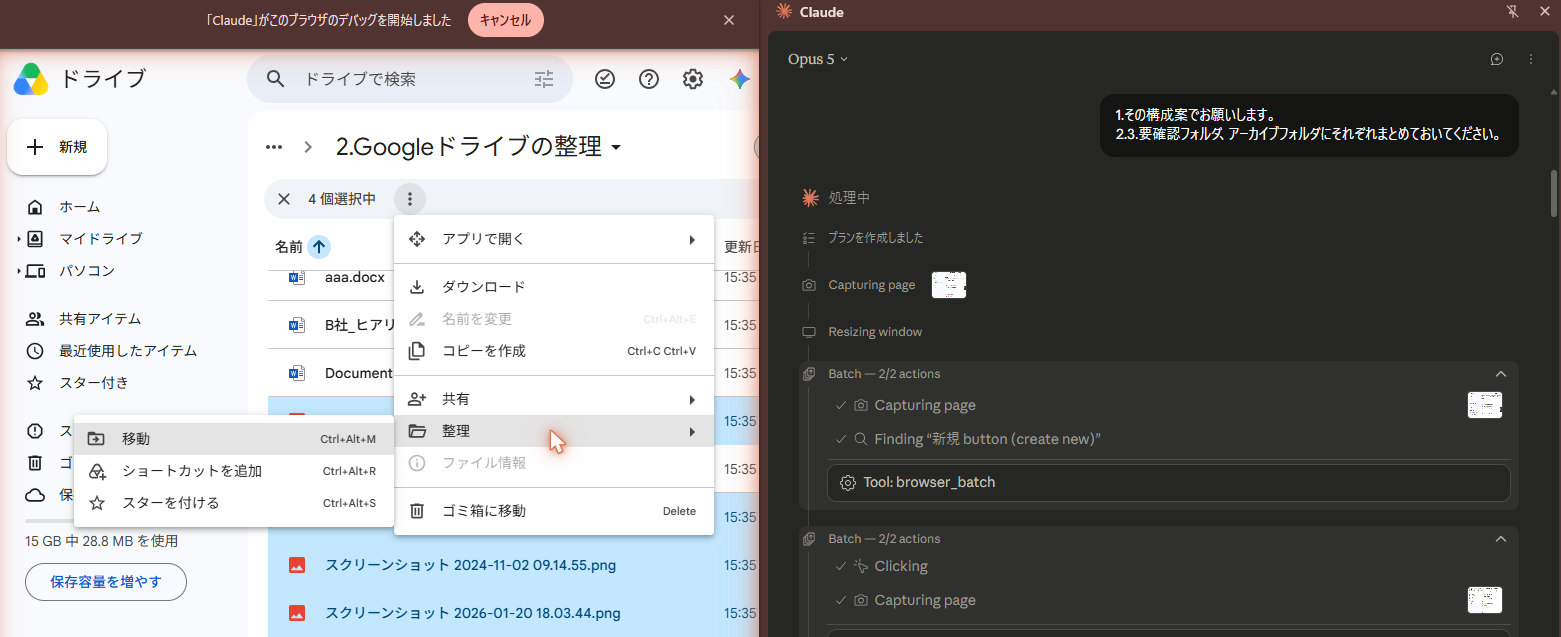
Task: Open the アプリで開く submenu
Action: click(554, 239)
